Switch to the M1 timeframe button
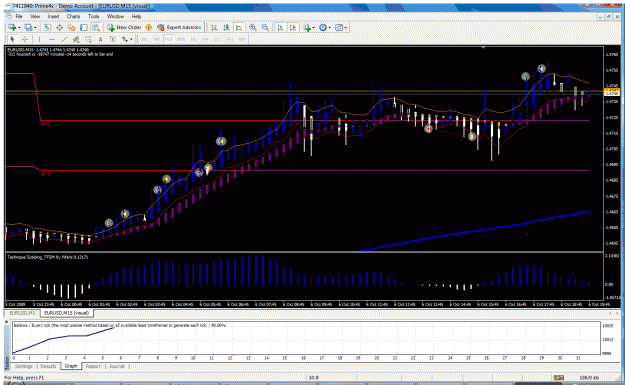The image size is (625, 385). click(x=144, y=39)
